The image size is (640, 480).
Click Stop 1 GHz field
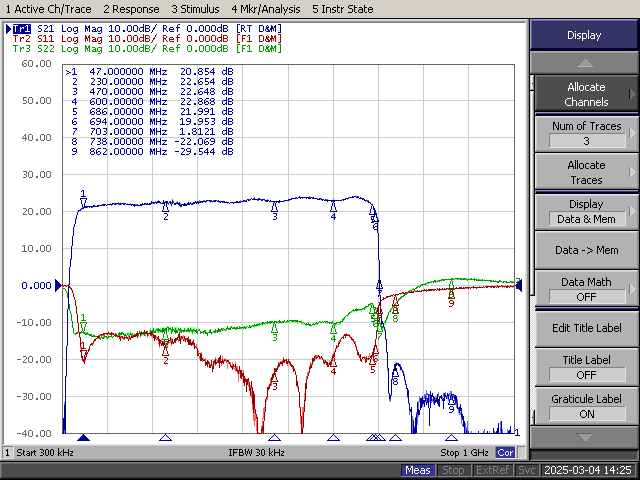[464, 453]
